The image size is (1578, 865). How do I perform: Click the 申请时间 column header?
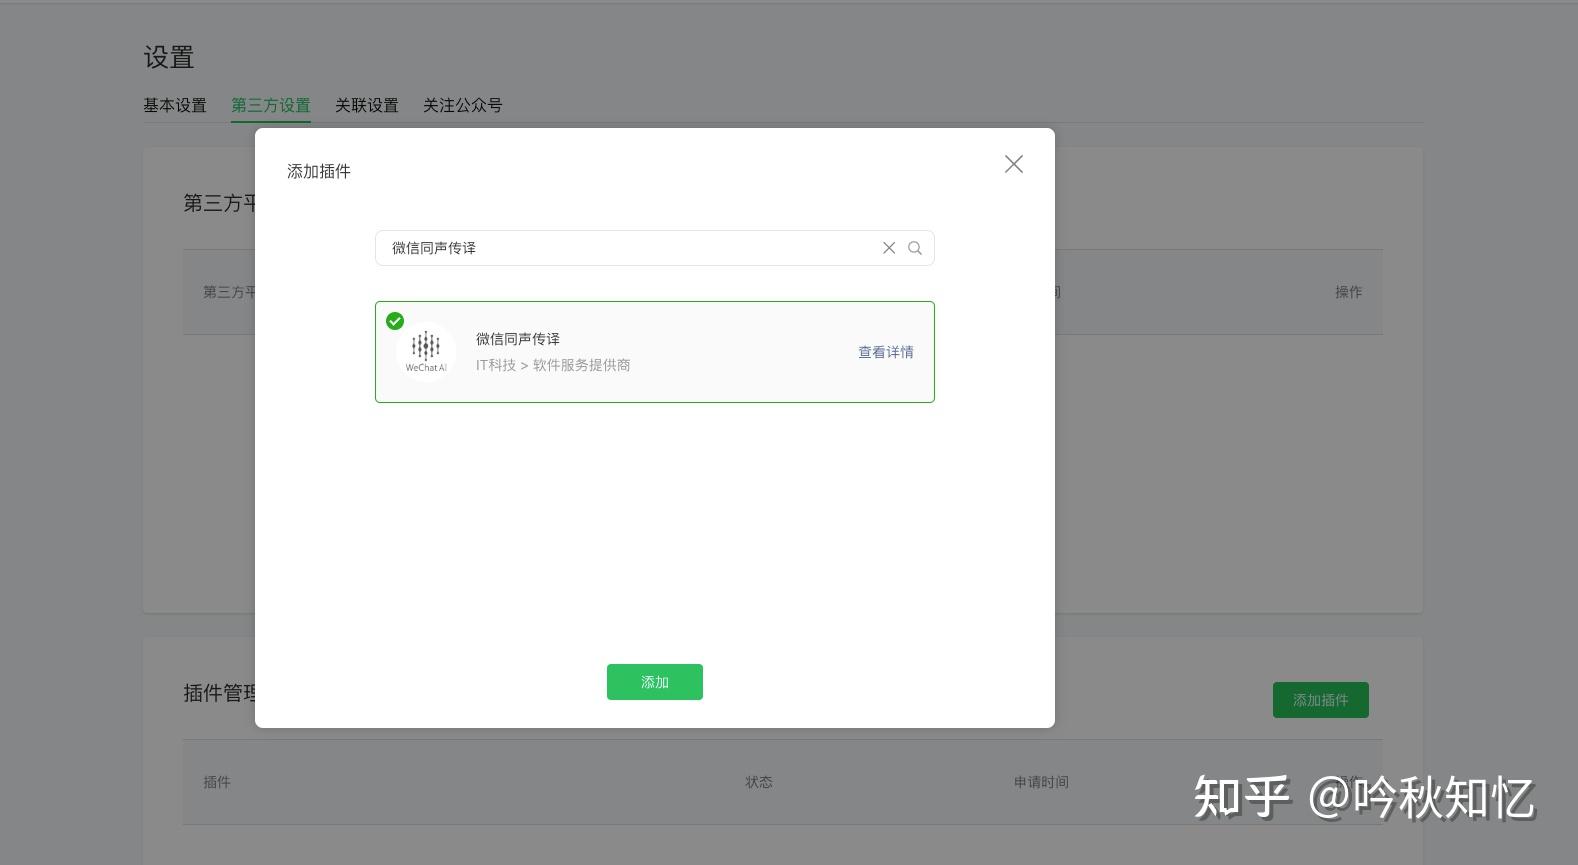click(x=1041, y=782)
